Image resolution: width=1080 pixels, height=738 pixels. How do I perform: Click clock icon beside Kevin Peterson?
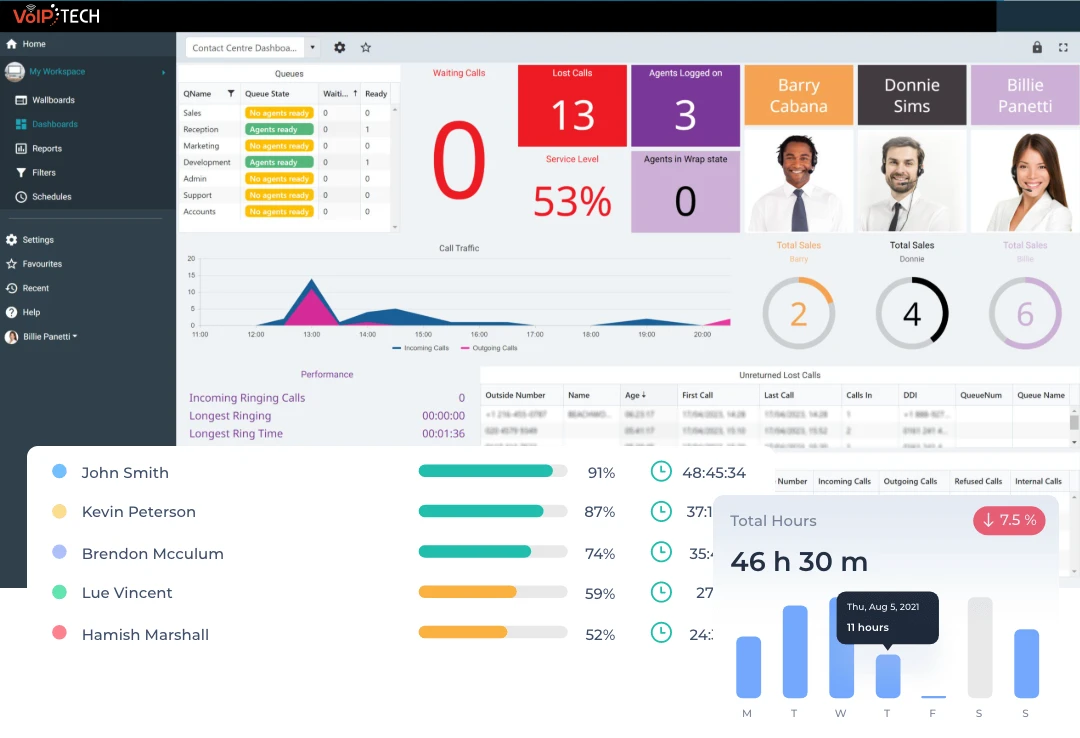coord(661,511)
